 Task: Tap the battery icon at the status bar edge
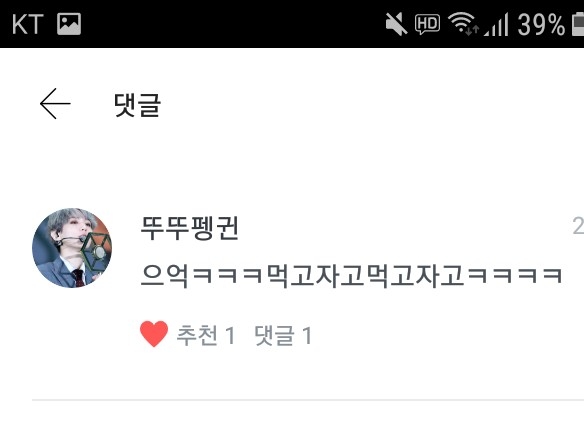click(x=578, y=24)
